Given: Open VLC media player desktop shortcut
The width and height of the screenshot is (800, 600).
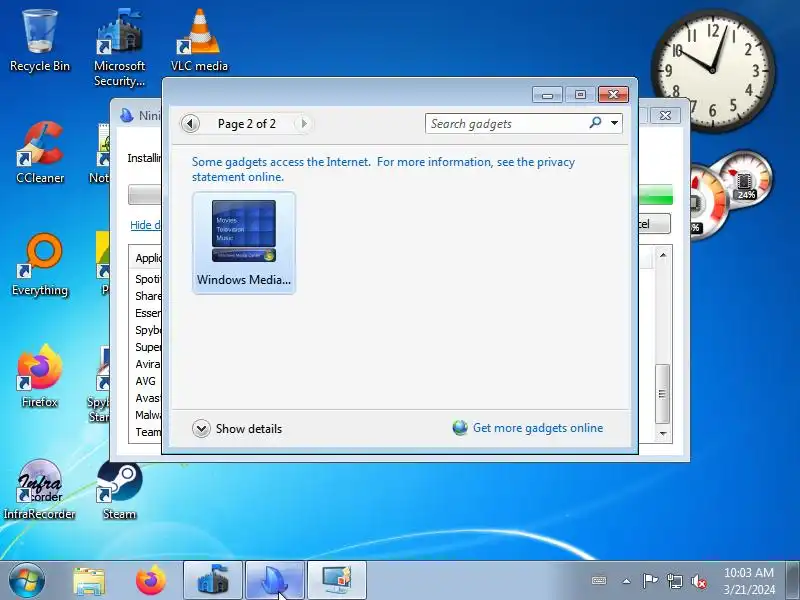Looking at the screenshot, I should coord(199,41).
